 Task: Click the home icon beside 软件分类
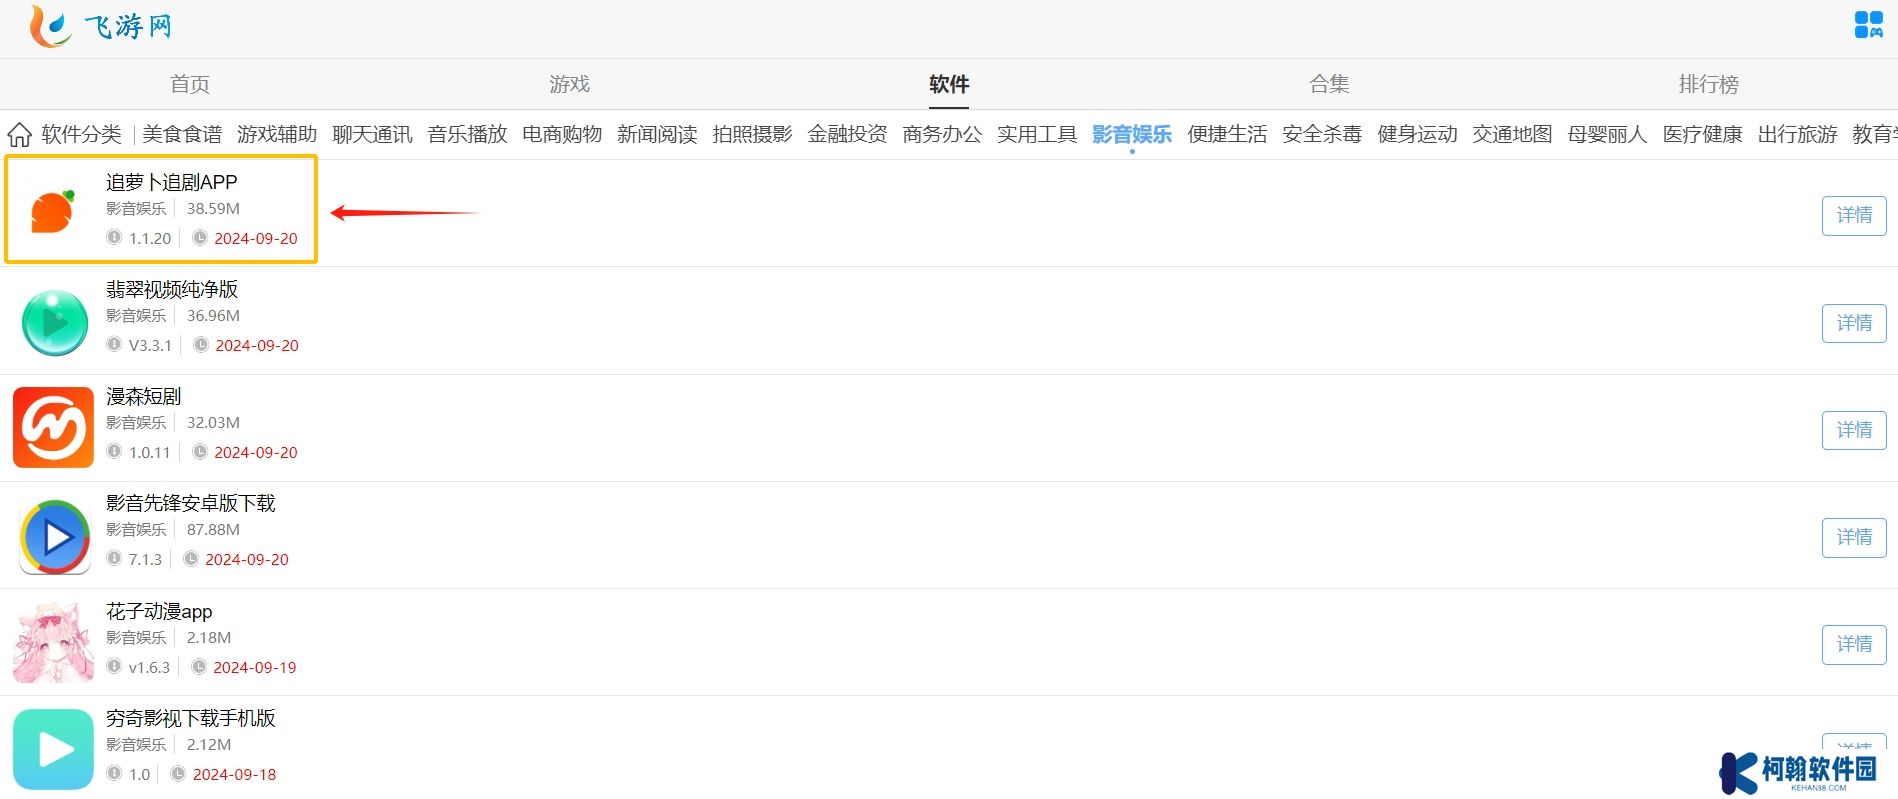(19, 134)
